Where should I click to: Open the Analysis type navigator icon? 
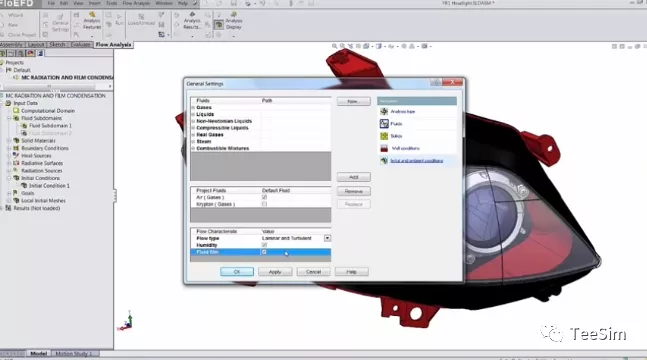384,111
